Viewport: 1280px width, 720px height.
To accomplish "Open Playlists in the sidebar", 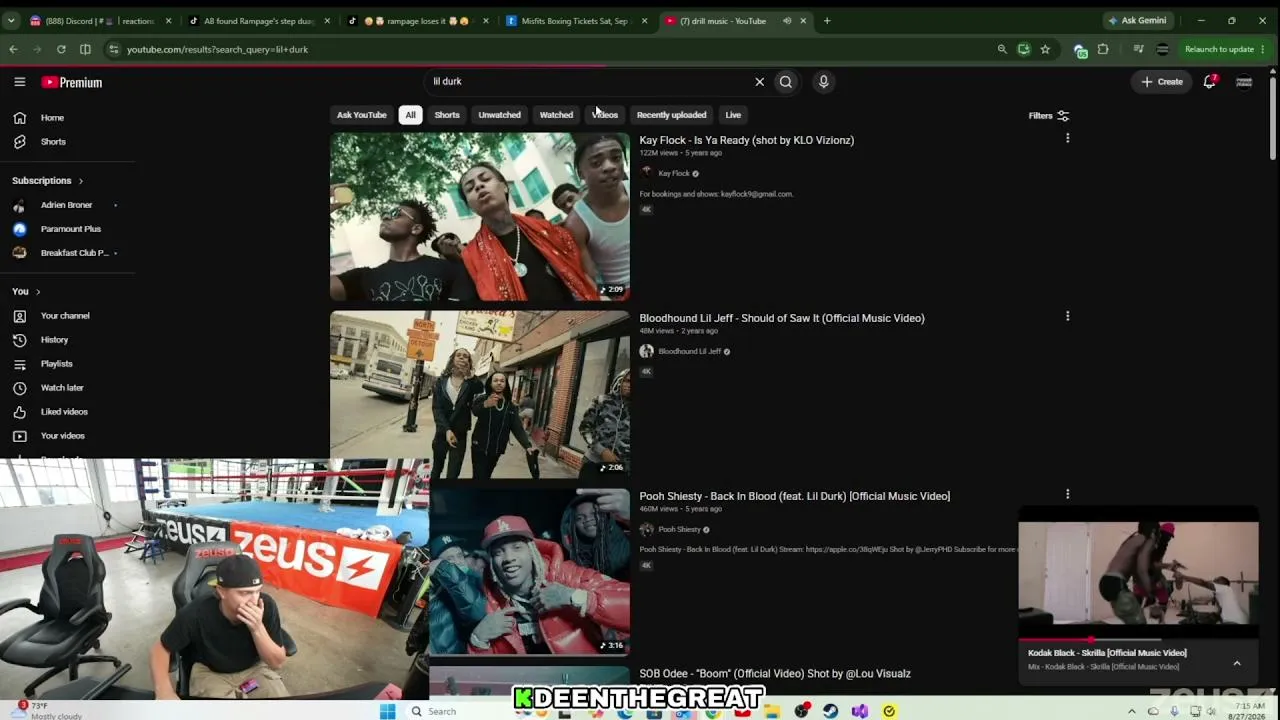I will (x=66, y=364).
